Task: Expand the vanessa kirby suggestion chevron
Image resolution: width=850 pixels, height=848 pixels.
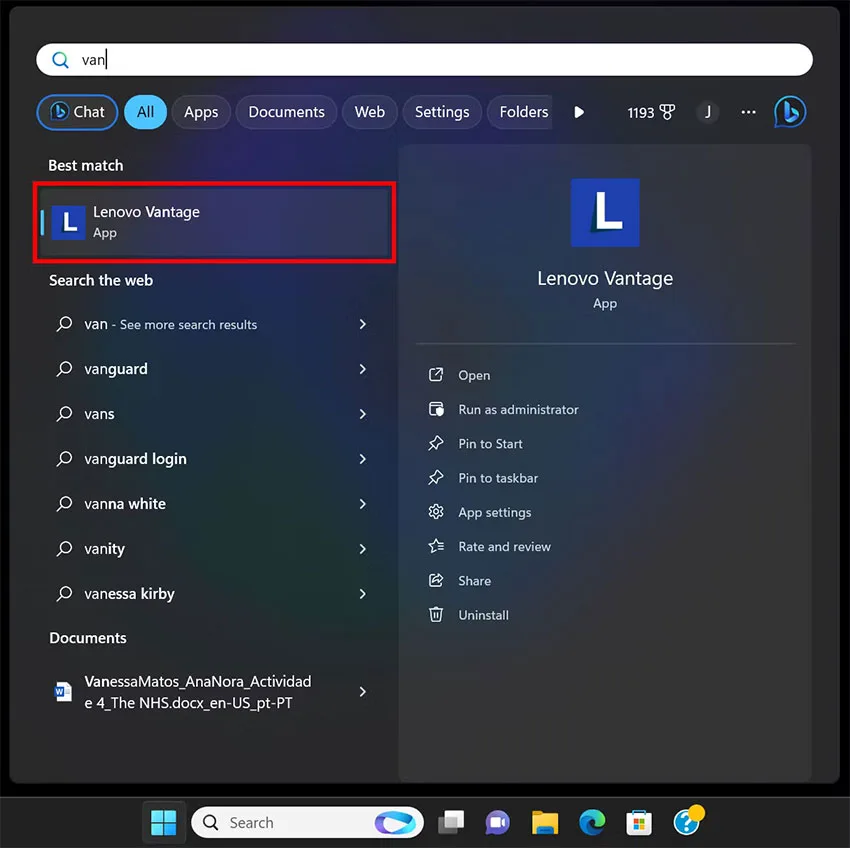Action: tap(363, 594)
